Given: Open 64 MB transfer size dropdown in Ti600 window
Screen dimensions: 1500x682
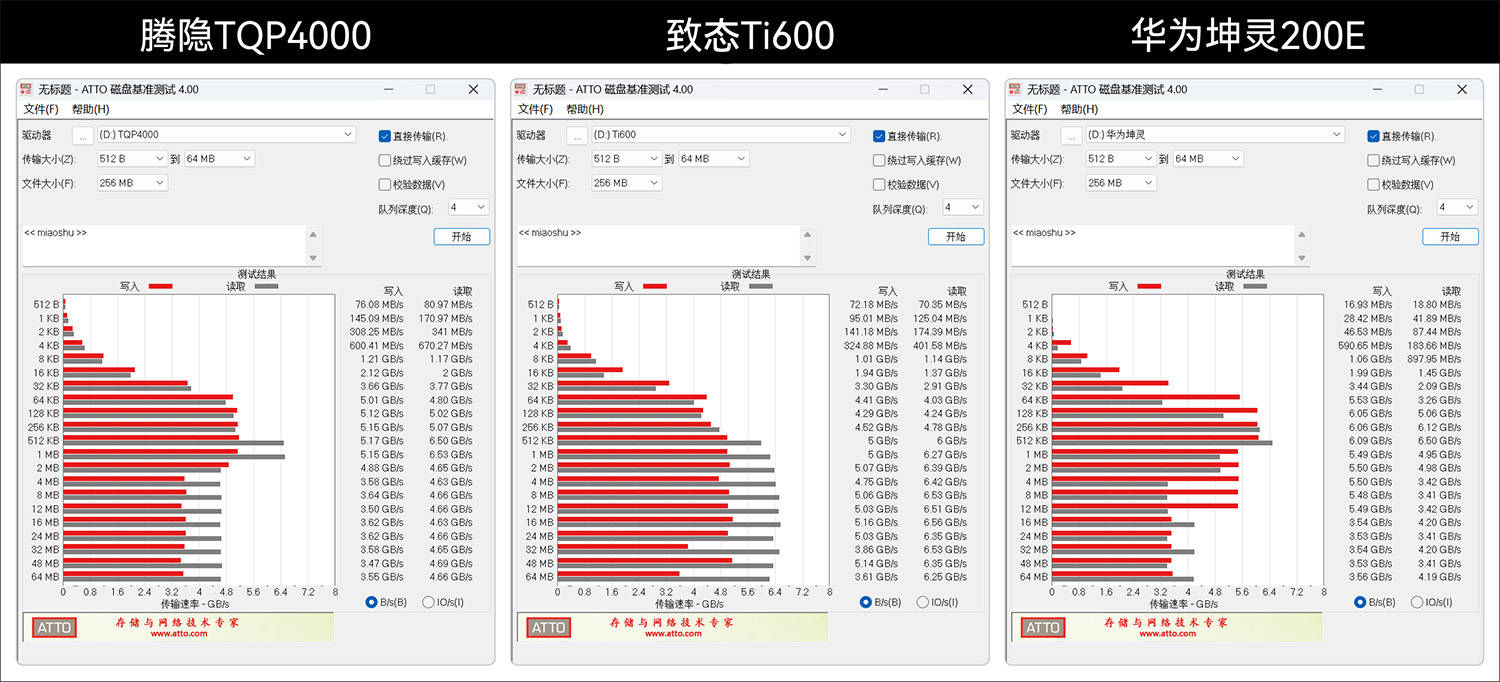Looking at the screenshot, I should click(x=713, y=158).
